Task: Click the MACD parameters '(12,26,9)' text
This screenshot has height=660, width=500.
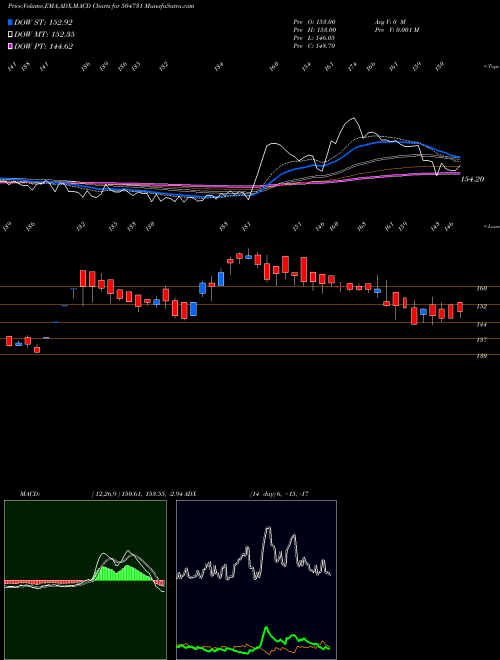Action: click(x=105, y=493)
